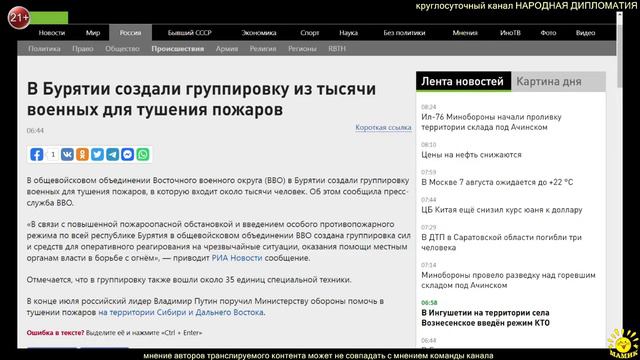
Task: Click the 21+ age rating badge
Action: coord(18,18)
